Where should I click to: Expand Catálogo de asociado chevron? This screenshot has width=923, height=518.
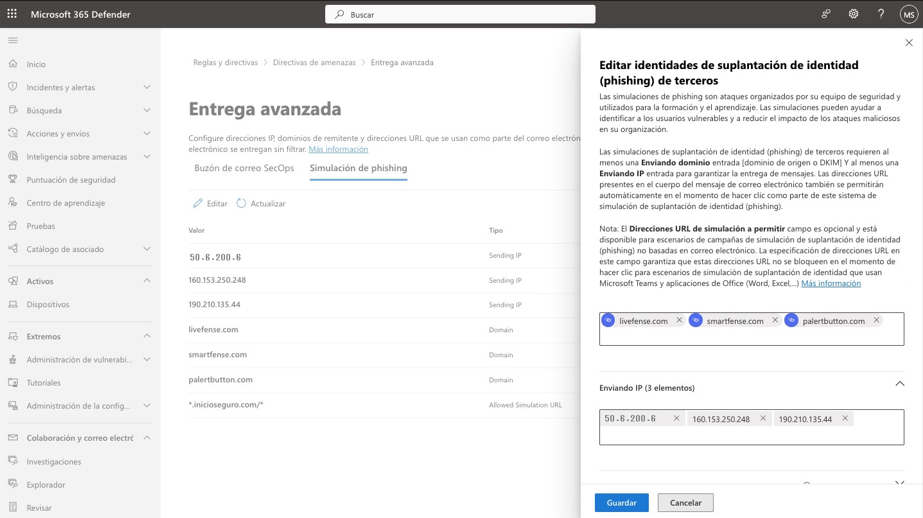click(x=147, y=248)
